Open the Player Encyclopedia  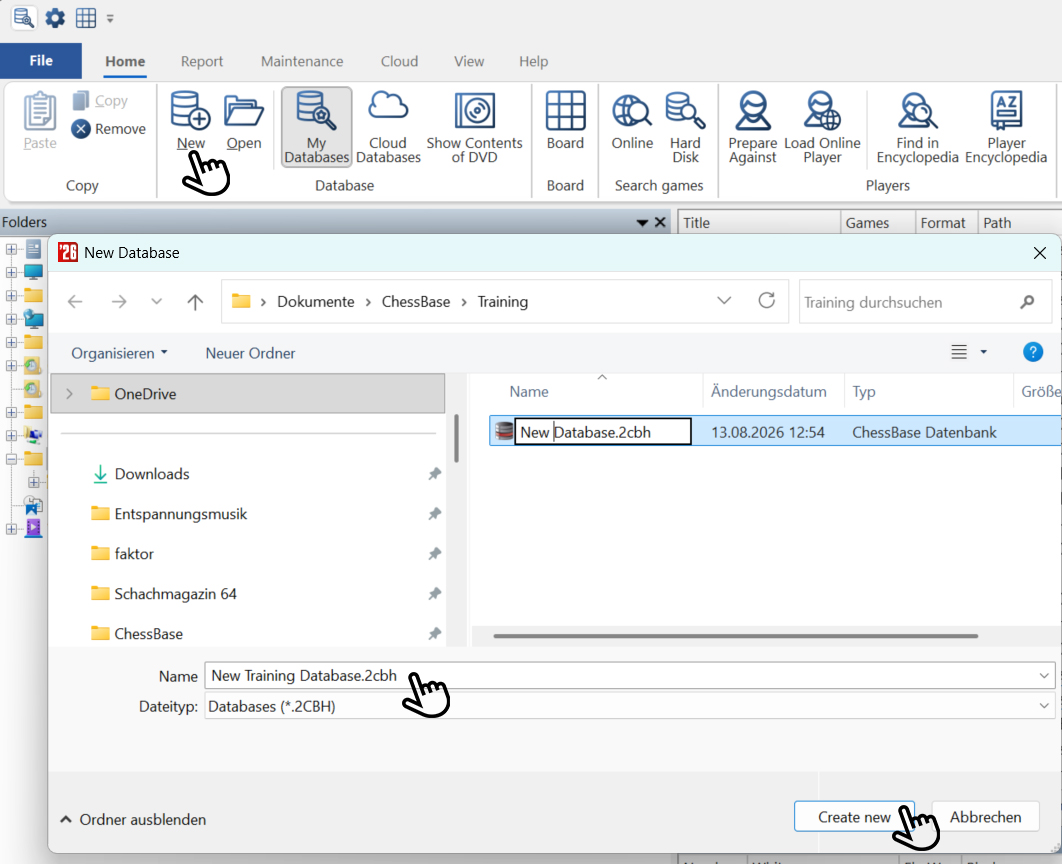(1006, 127)
